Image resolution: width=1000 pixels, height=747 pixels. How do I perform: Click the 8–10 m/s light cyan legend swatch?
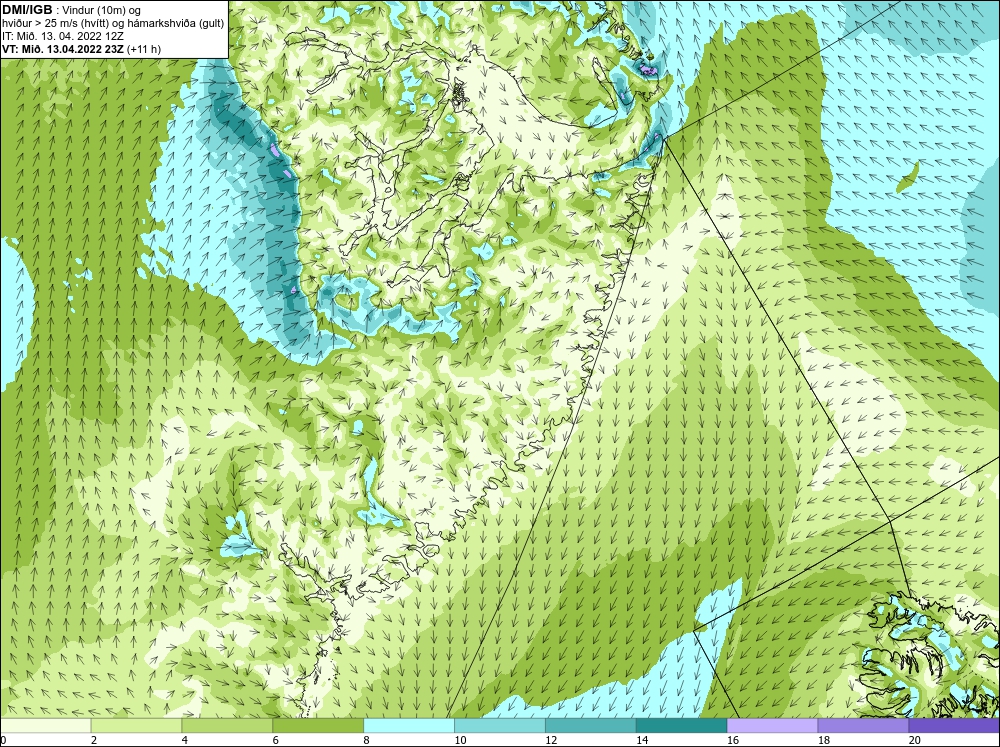tap(409, 725)
